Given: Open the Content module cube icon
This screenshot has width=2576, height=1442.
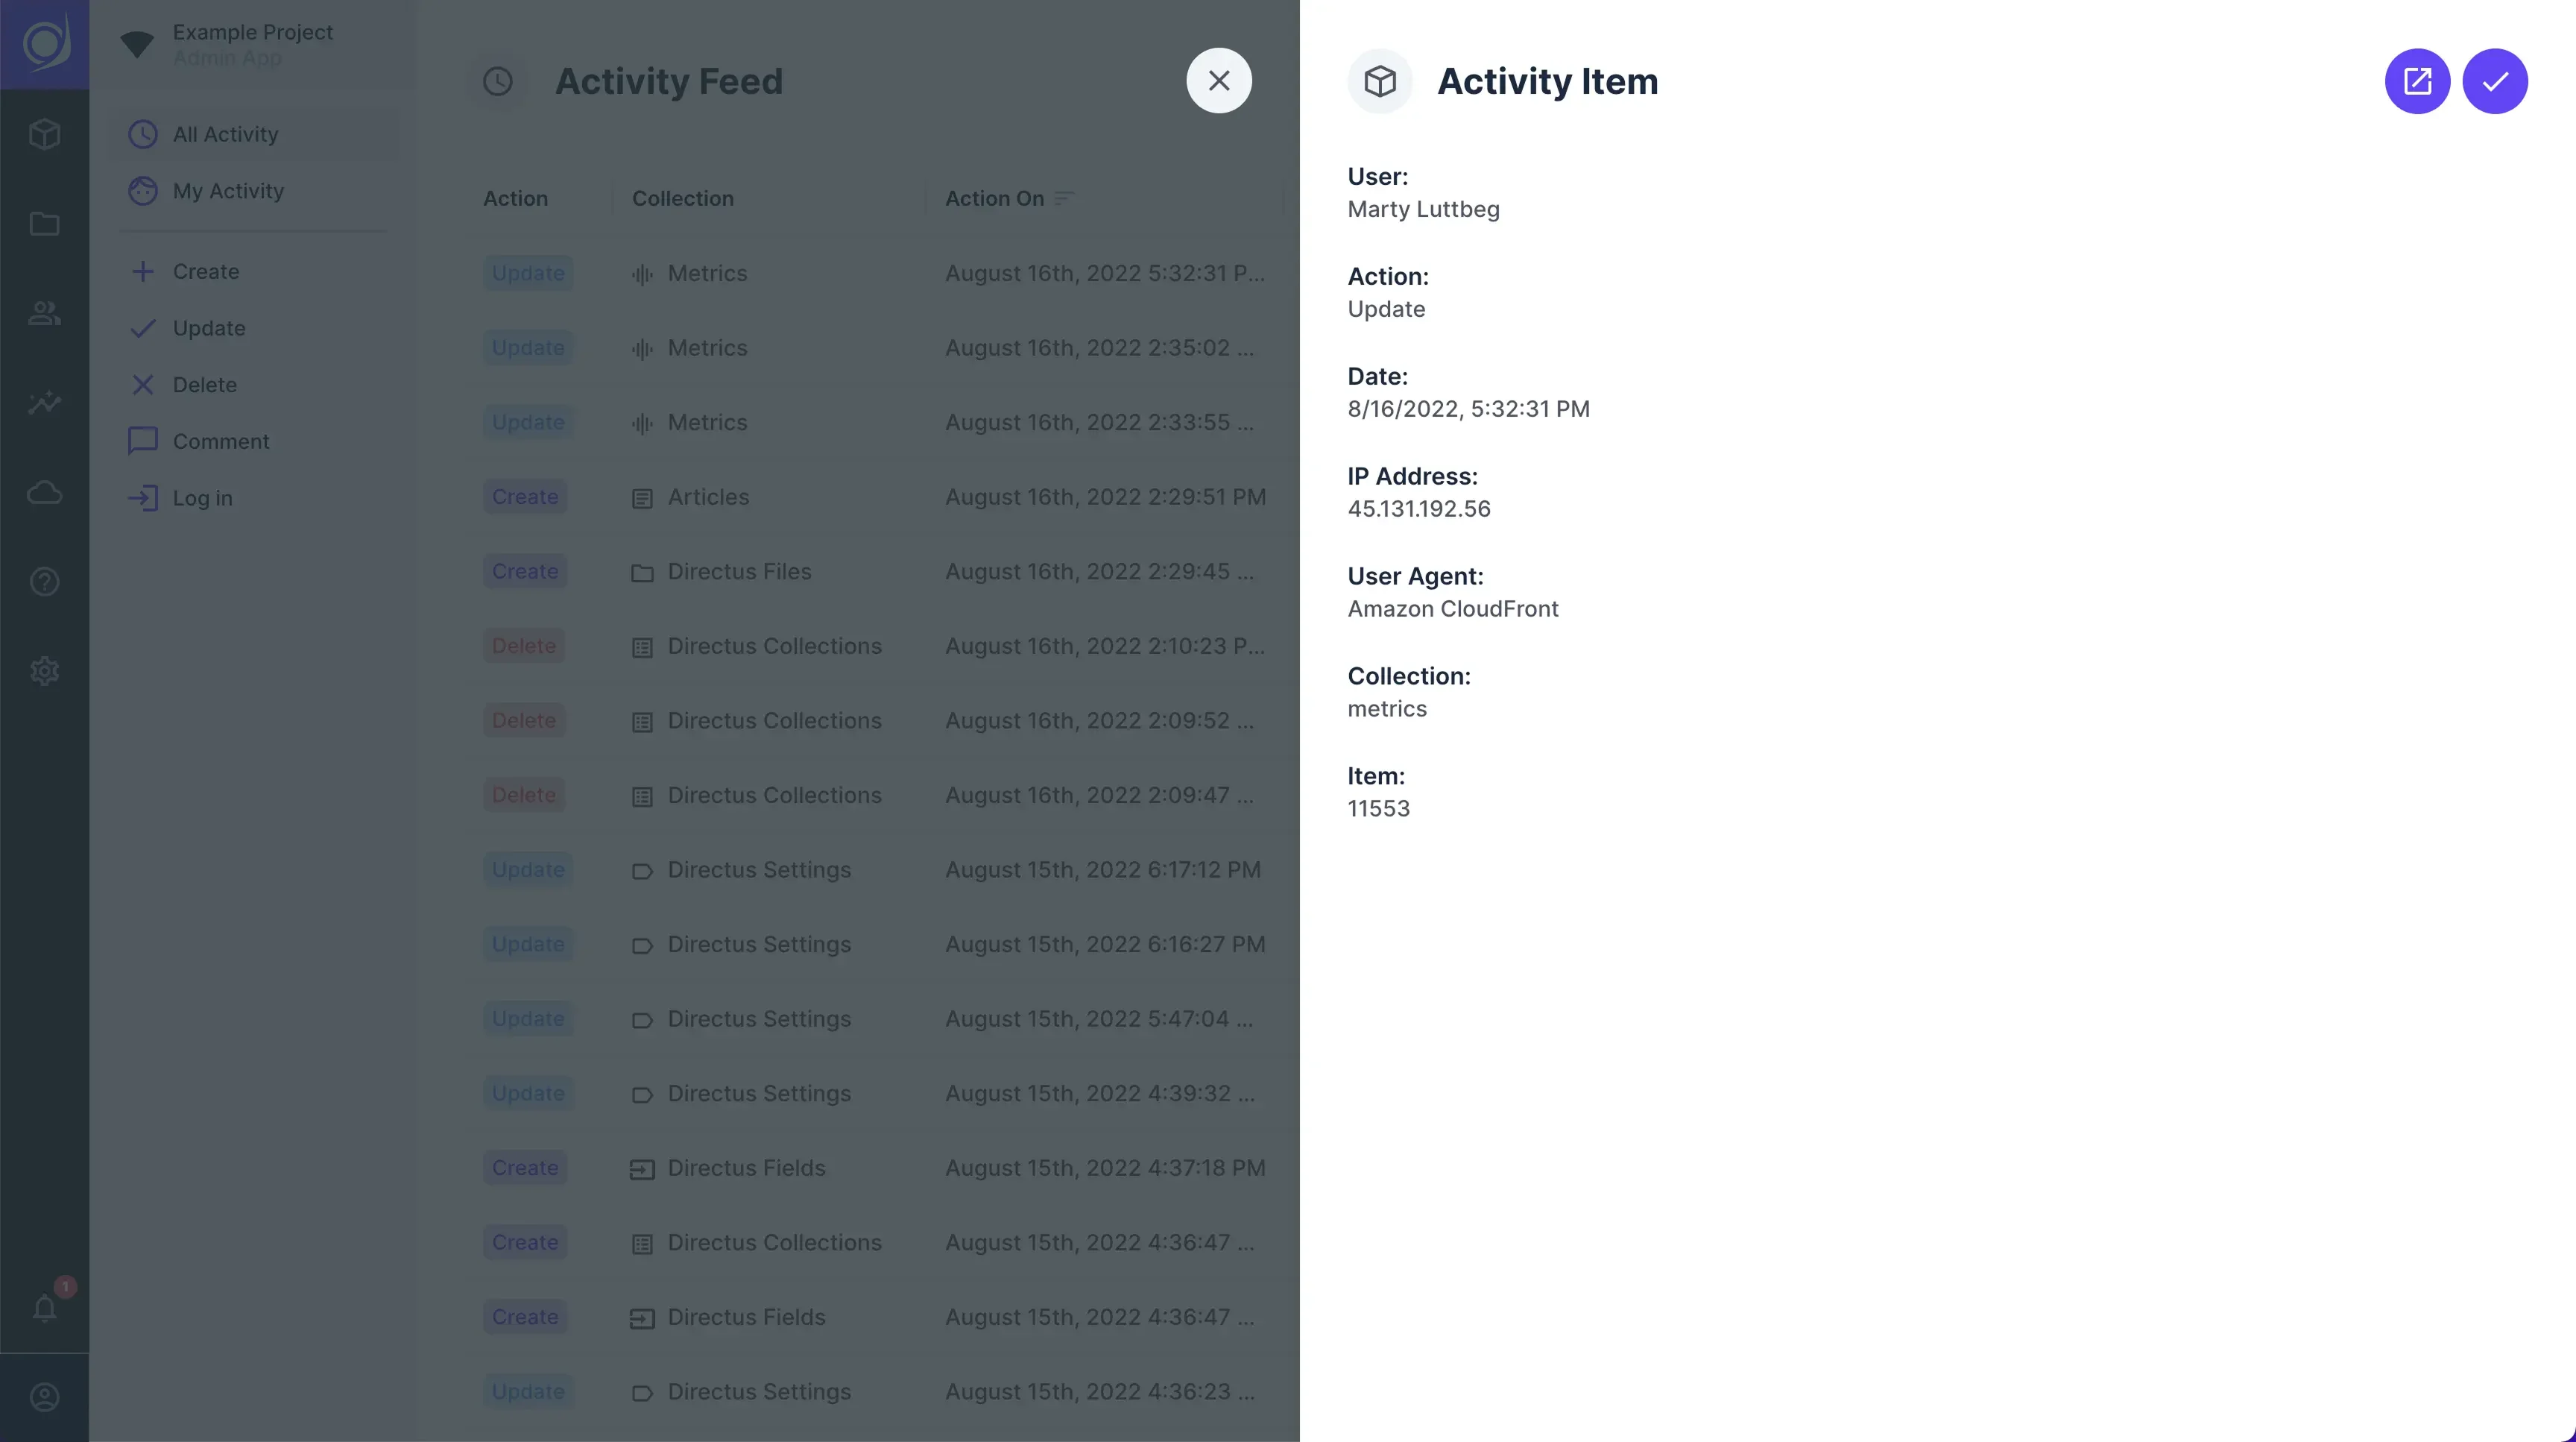Looking at the screenshot, I should (44, 134).
